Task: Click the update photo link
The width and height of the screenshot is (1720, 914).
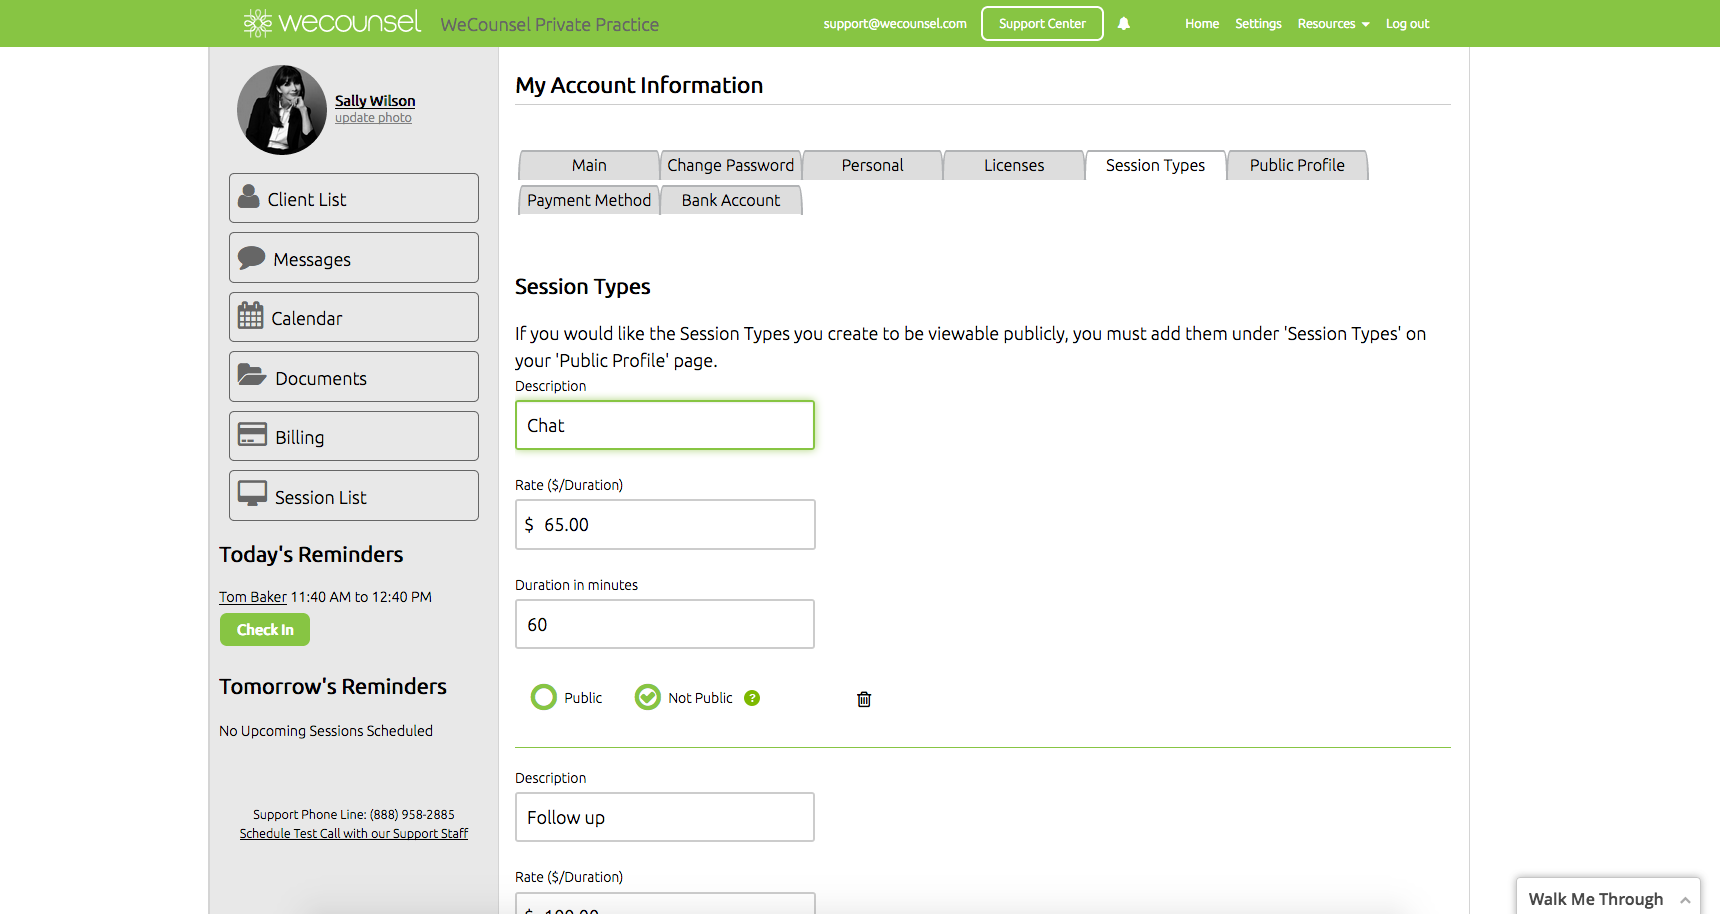Action: (373, 118)
